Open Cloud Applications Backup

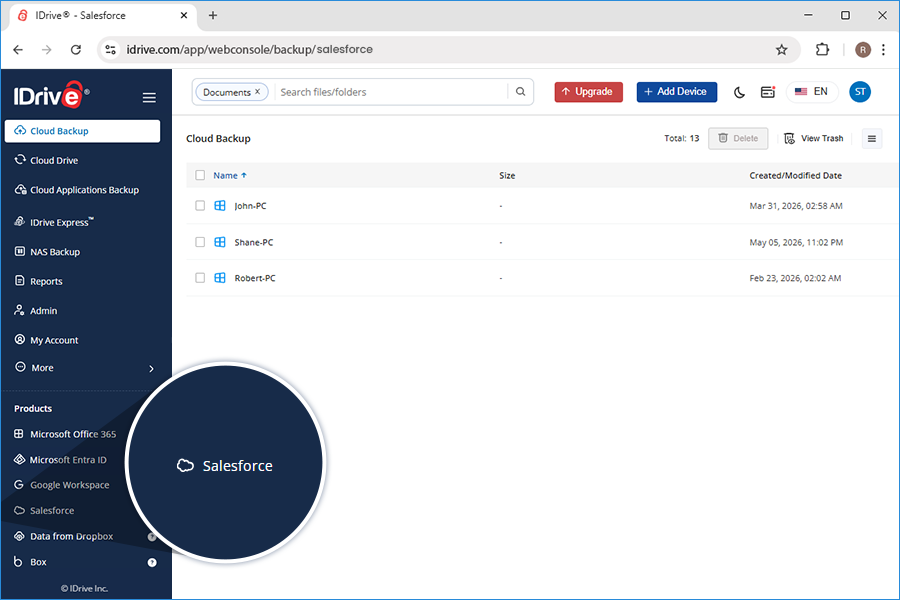(76, 189)
